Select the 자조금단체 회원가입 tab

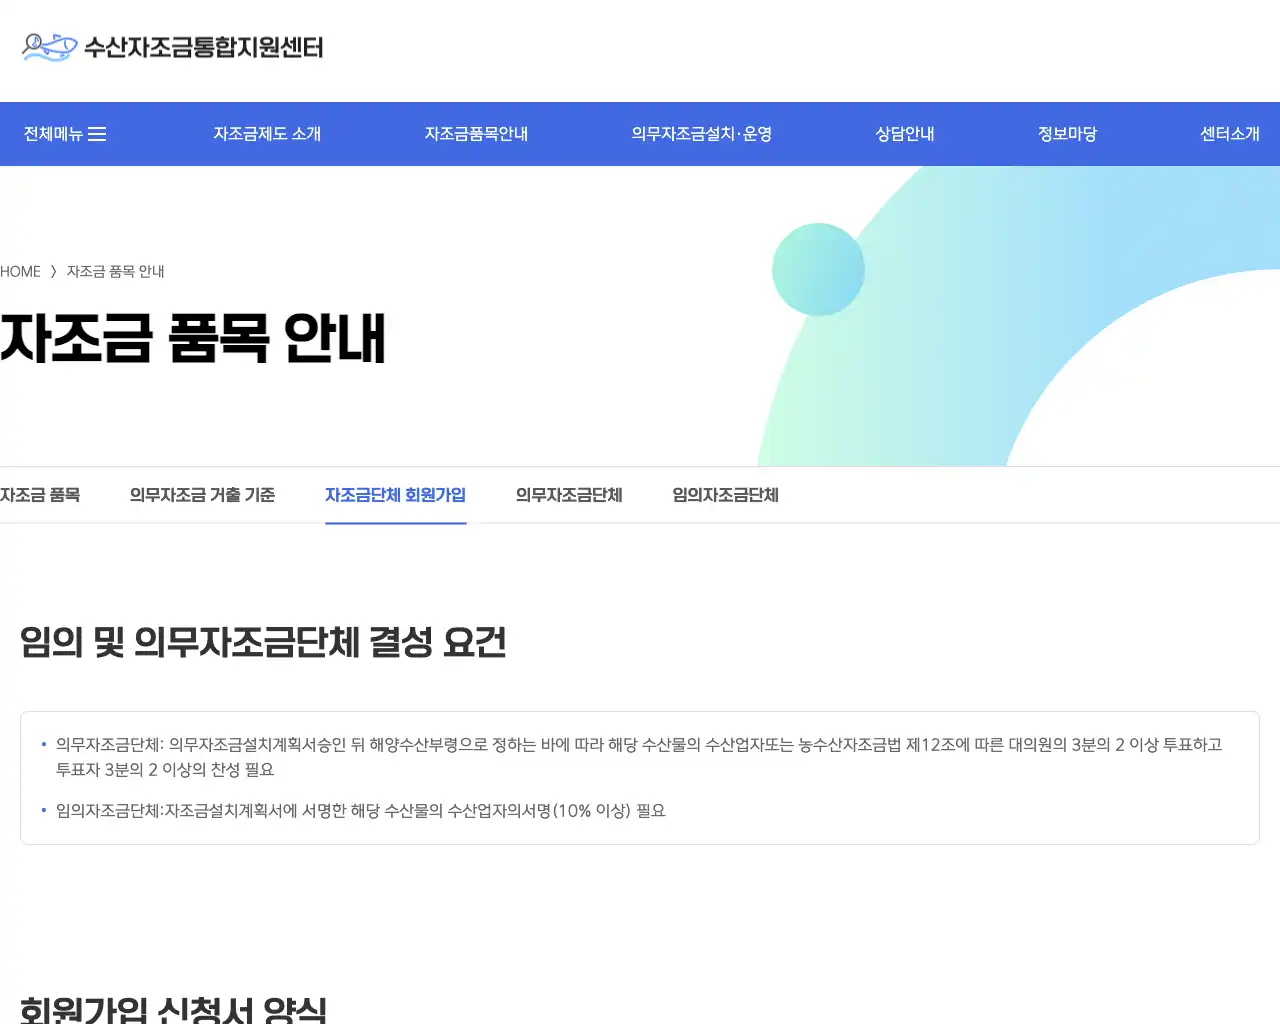[395, 495]
